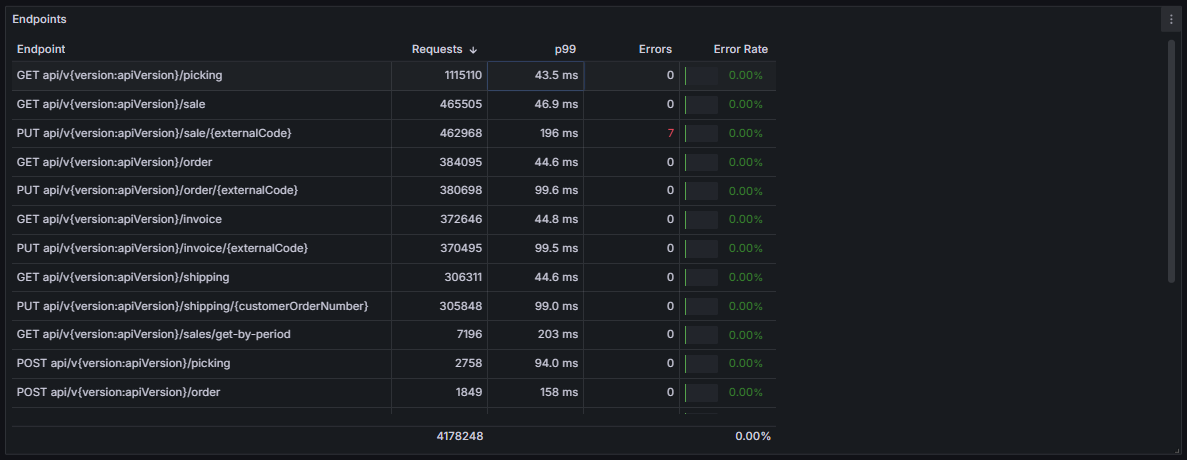
Task: Click the error rate gauge bar for GET picking
Action: [x=701, y=76]
